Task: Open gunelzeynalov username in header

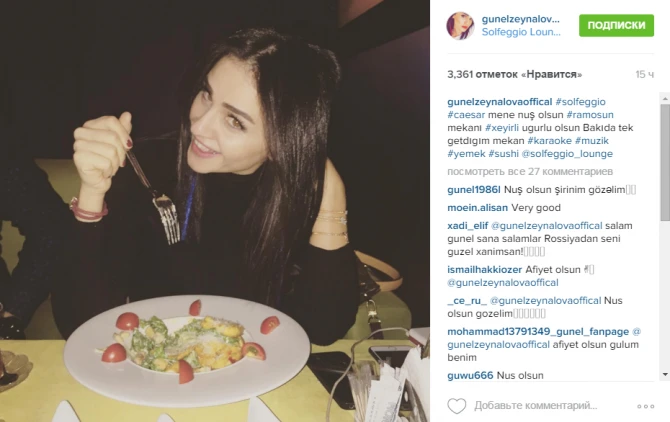Action: 520,19
